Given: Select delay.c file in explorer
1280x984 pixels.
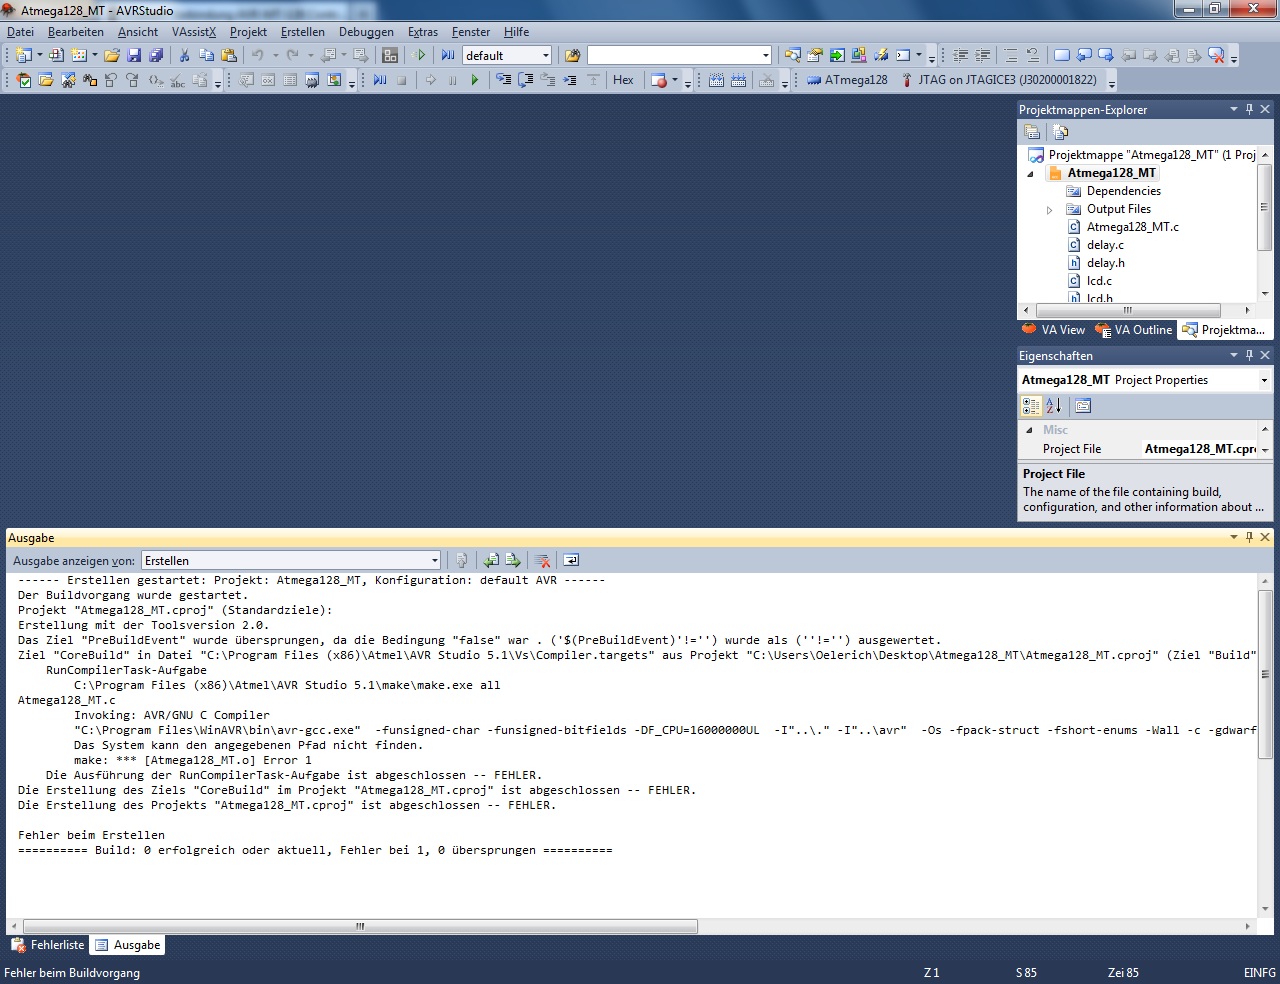Looking at the screenshot, I should coord(1105,245).
